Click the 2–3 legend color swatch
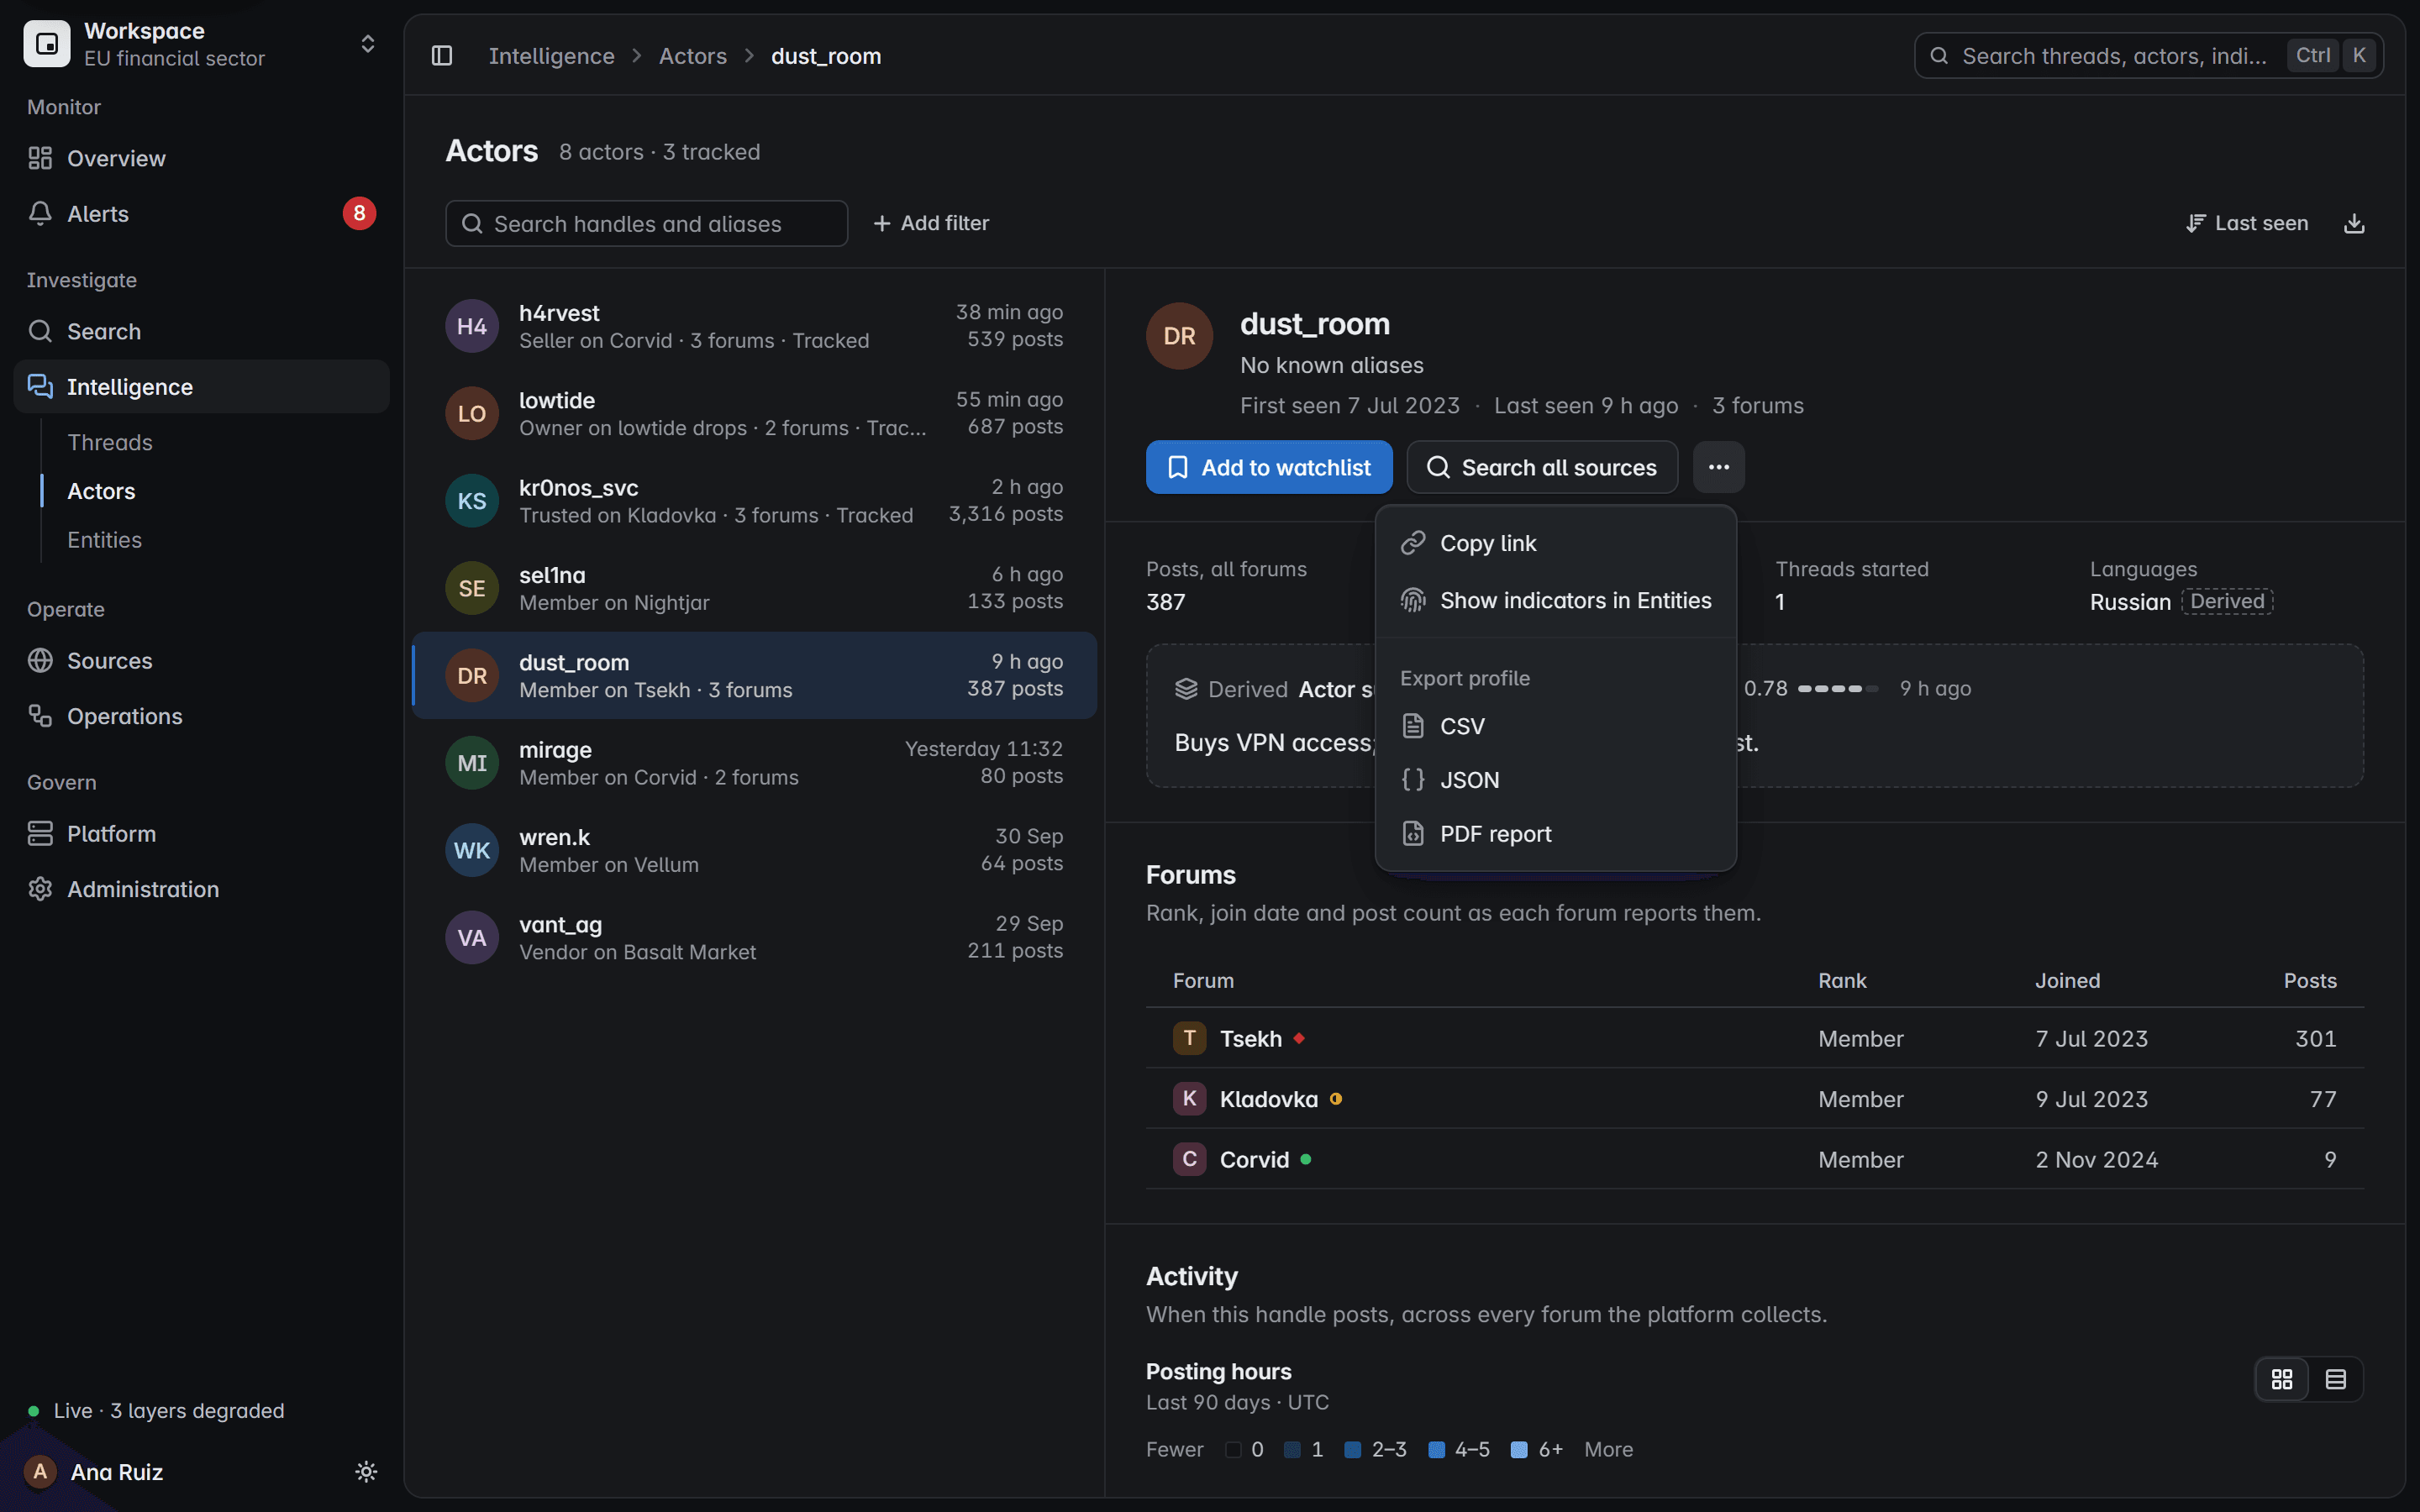The width and height of the screenshot is (2420, 1512). (1353, 1450)
